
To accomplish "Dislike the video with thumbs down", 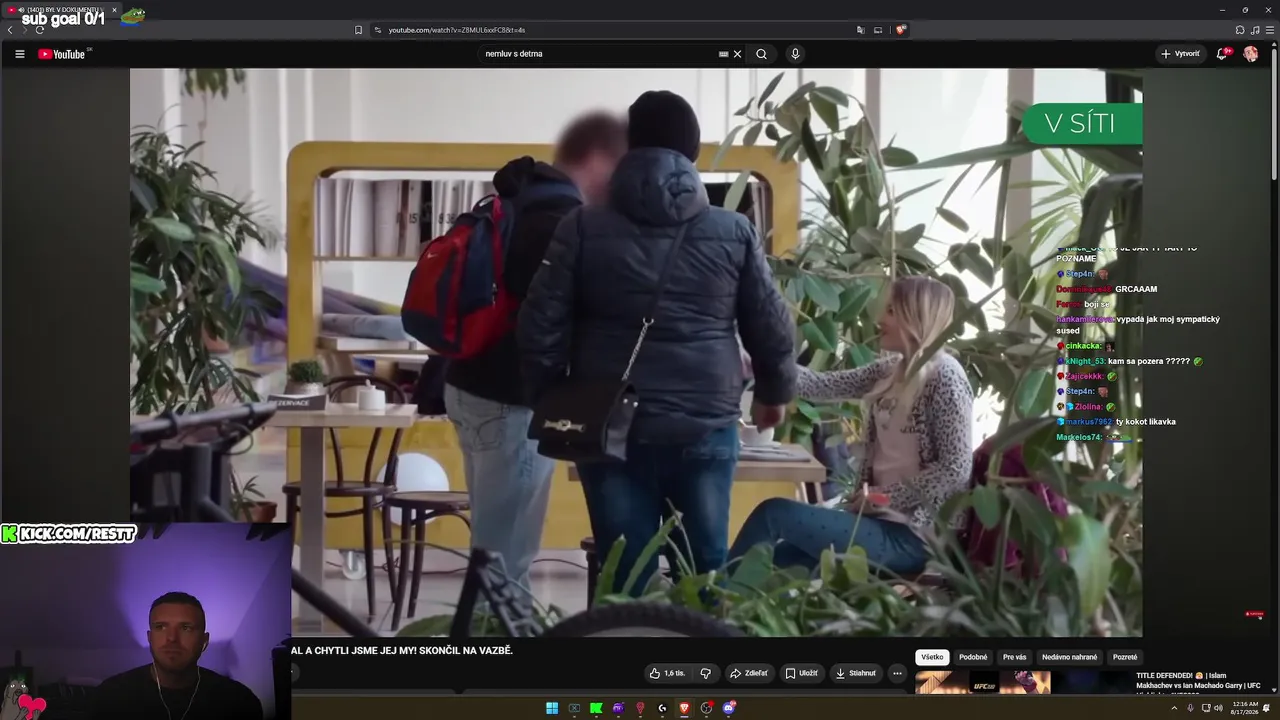I will [705, 673].
